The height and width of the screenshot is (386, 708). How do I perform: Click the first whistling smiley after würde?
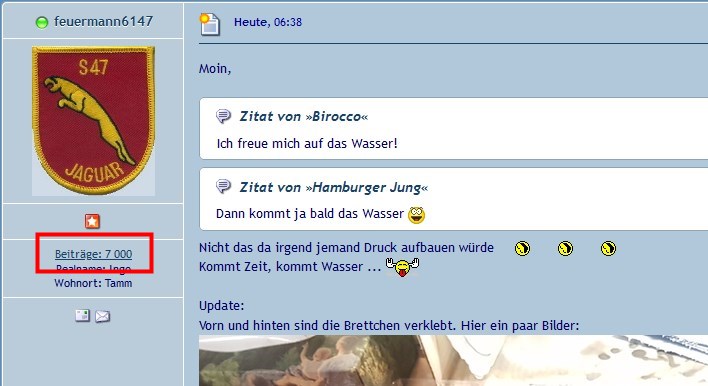point(523,248)
